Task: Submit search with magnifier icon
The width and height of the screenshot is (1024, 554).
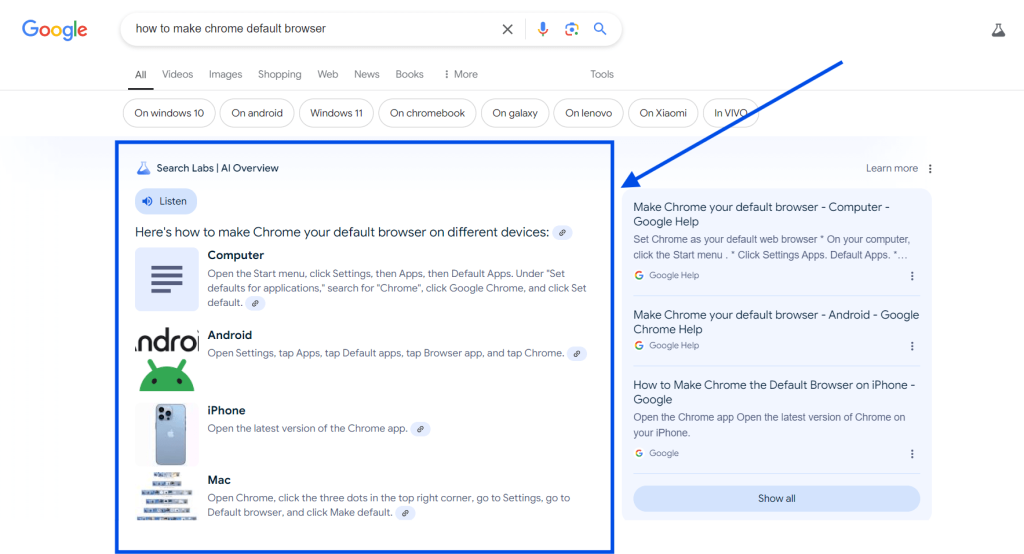Action: click(600, 29)
